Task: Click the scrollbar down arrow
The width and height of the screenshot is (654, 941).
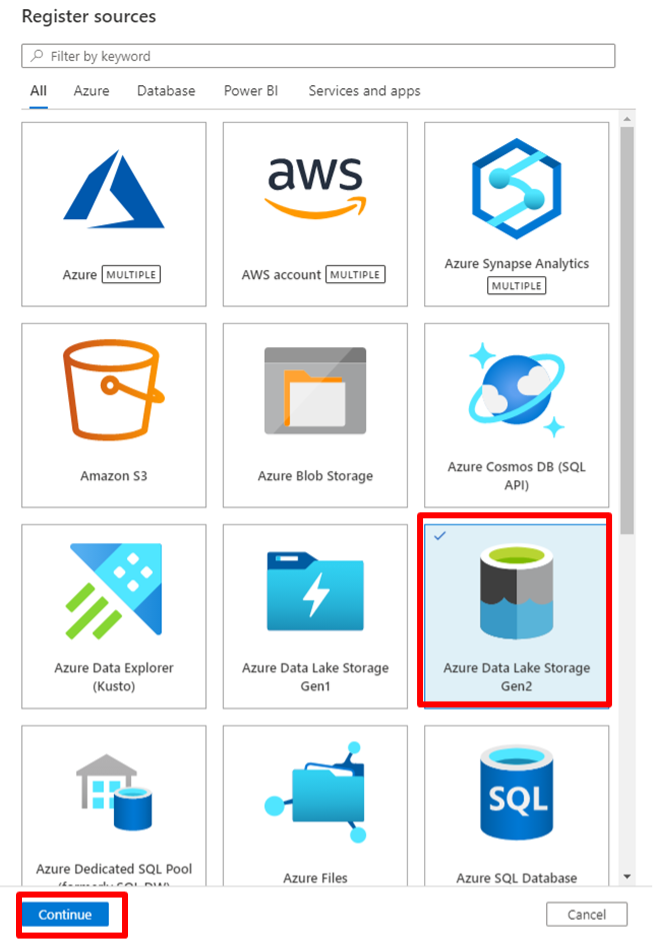Action: (627, 877)
